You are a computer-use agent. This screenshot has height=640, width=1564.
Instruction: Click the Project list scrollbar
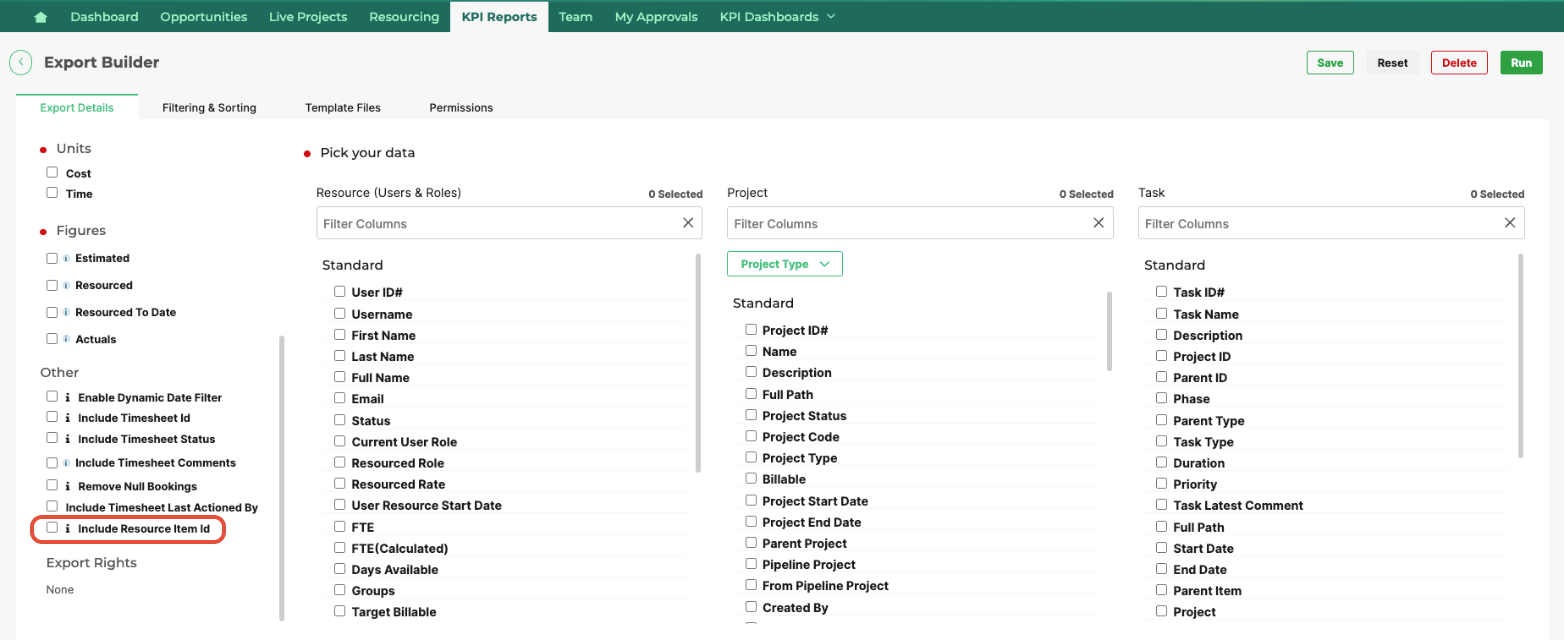tap(1109, 331)
